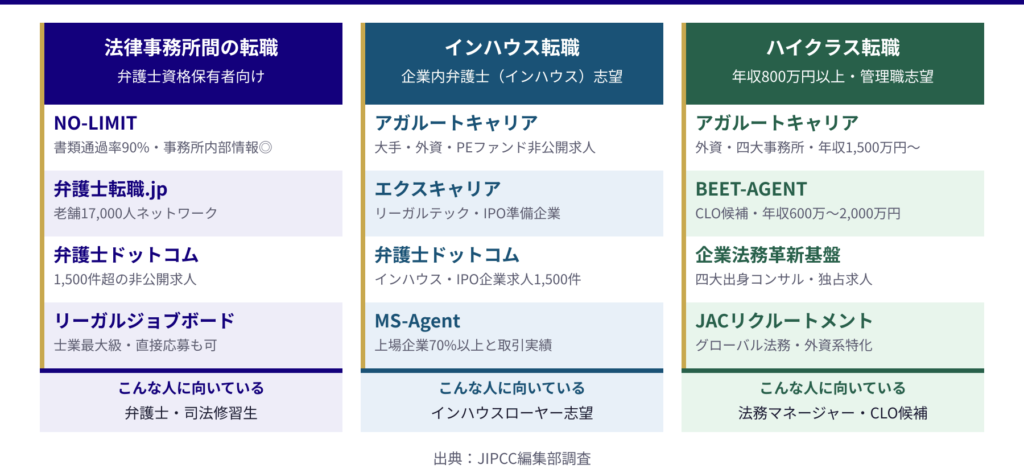Open アガルートキャリア in the ハイクラス転職 column
This screenshot has height=473, width=1024.
(777, 123)
